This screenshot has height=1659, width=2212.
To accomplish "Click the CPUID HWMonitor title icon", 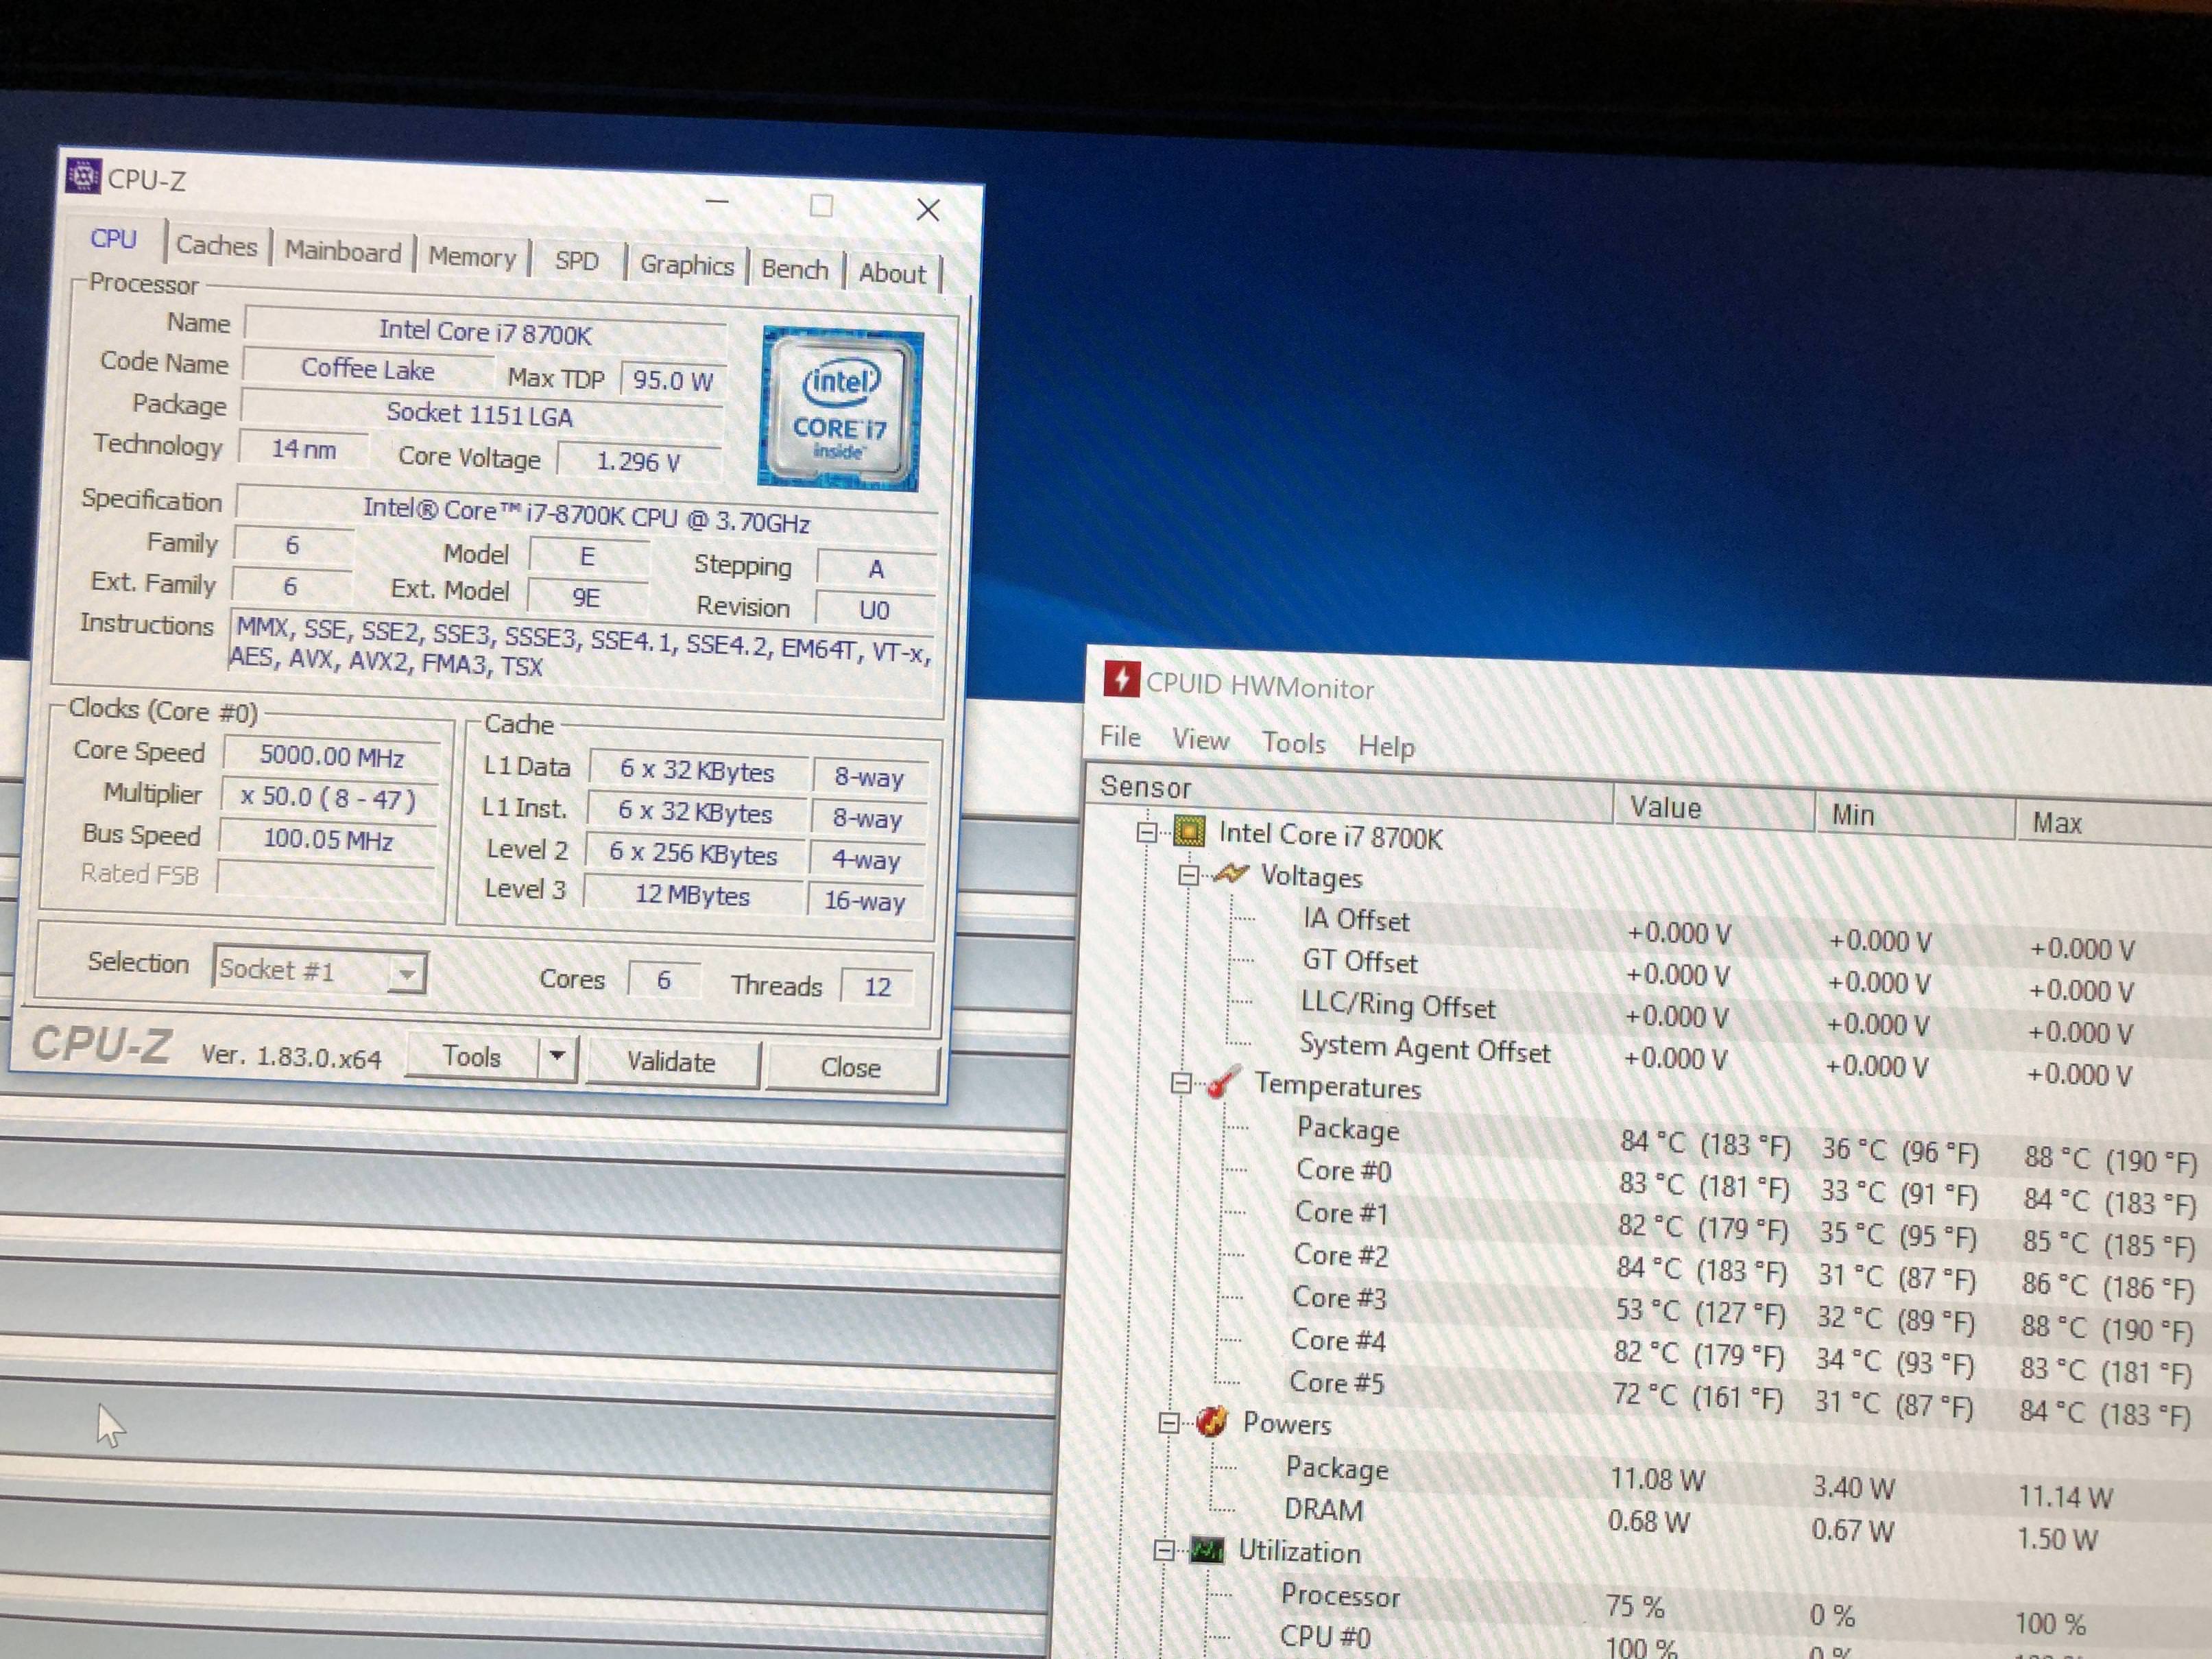I will pos(1121,679).
